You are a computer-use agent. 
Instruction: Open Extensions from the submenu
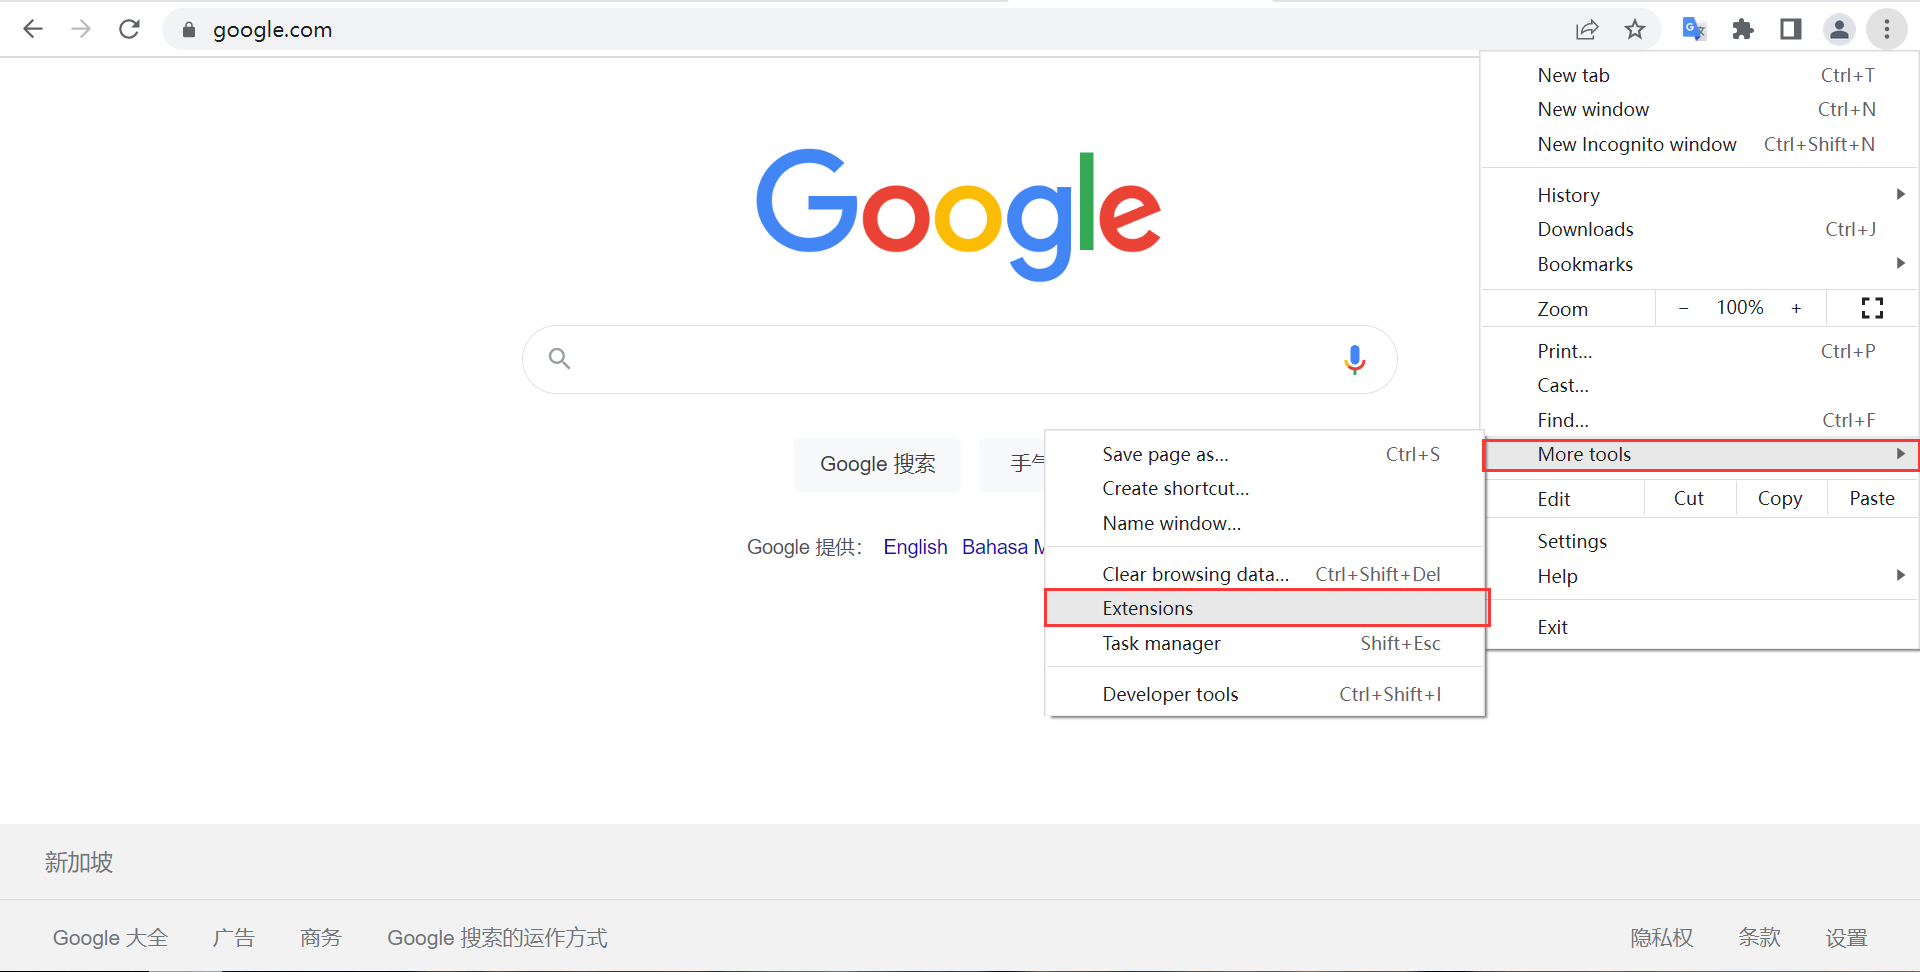point(1267,608)
